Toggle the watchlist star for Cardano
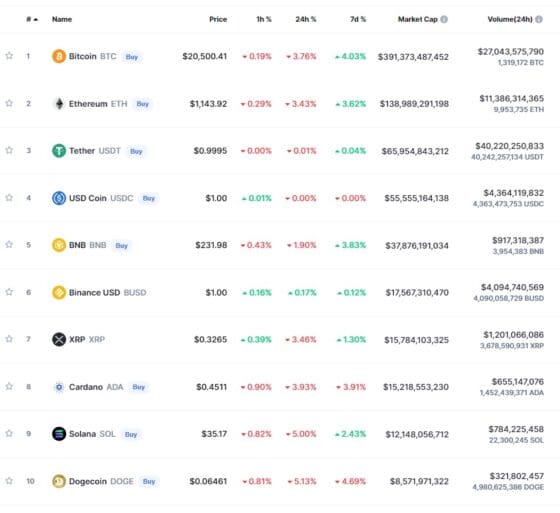 9,387
